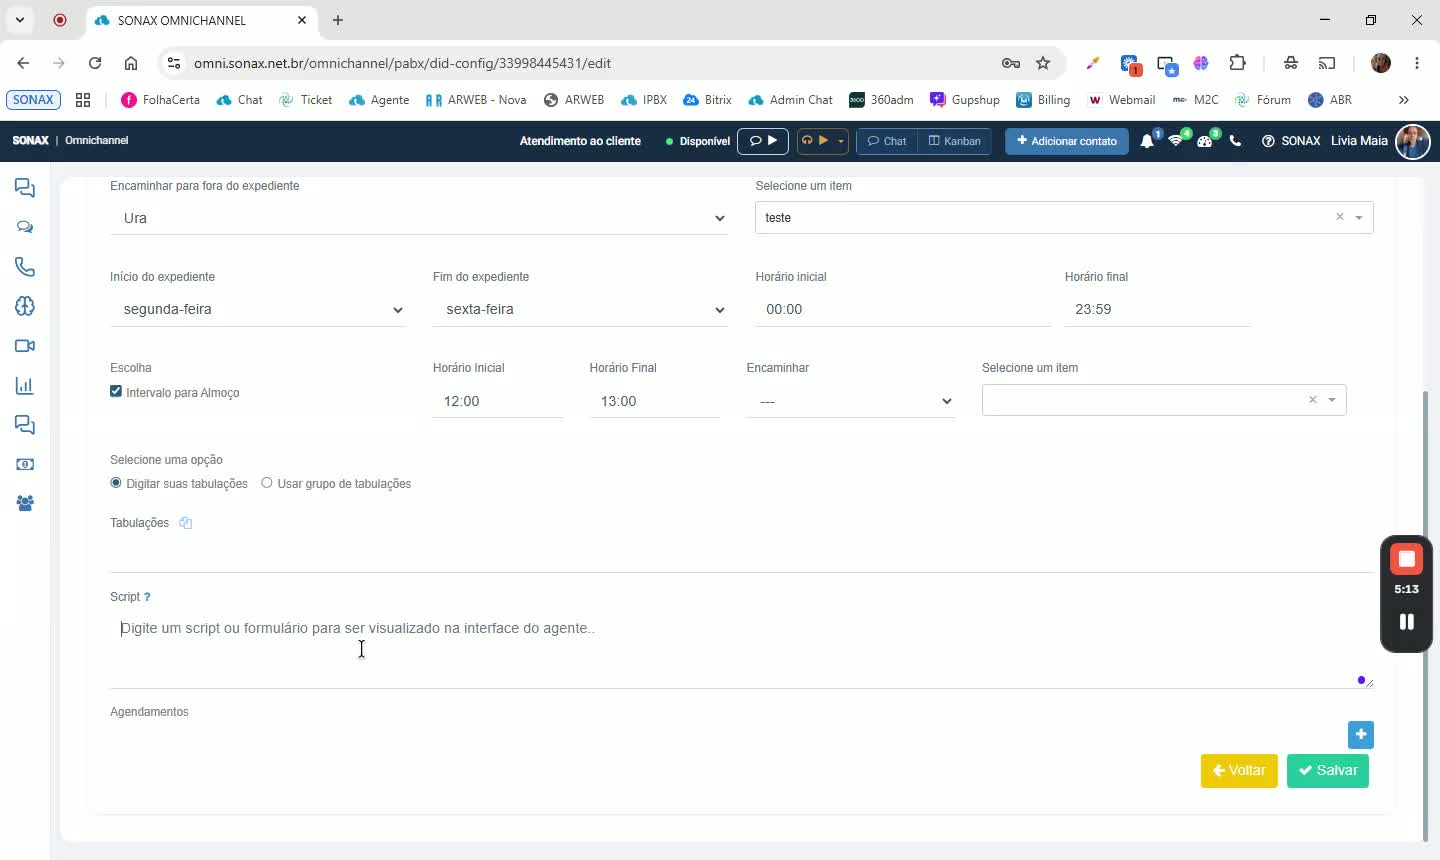Viewport: 1440px width, 860px height.
Task: Open the video camera sidebar icon
Action: click(25, 346)
